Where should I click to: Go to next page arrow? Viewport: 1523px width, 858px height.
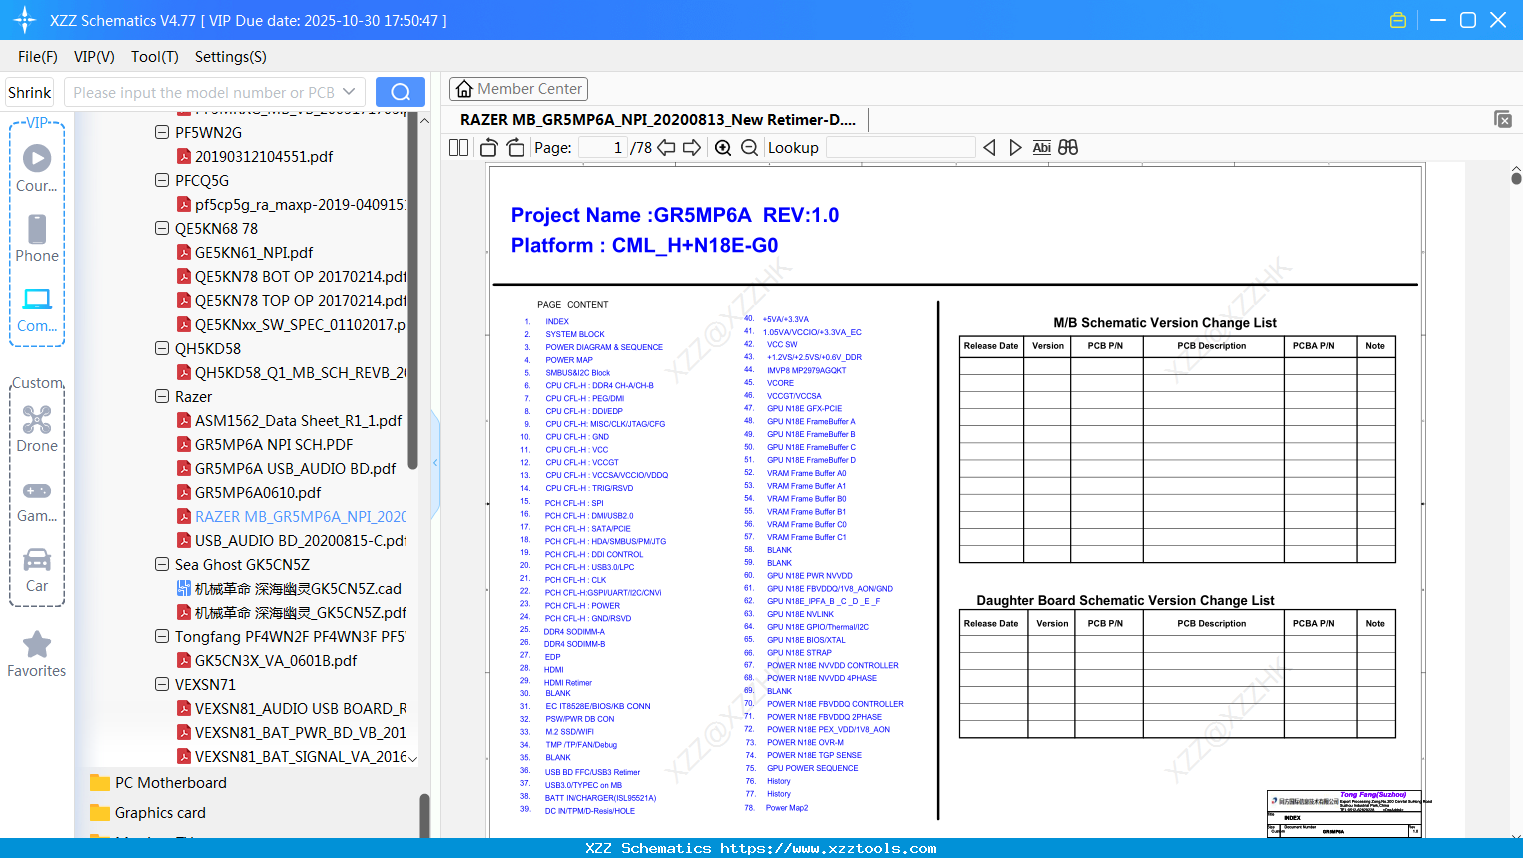click(692, 147)
